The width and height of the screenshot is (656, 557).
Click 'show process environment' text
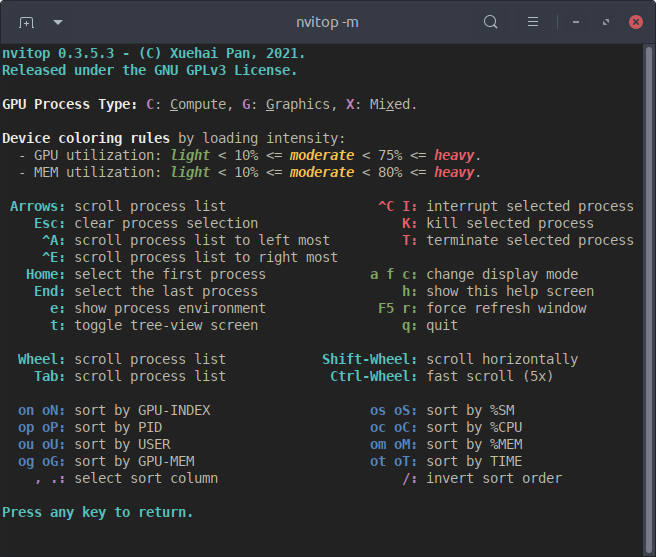pos(170,308)
